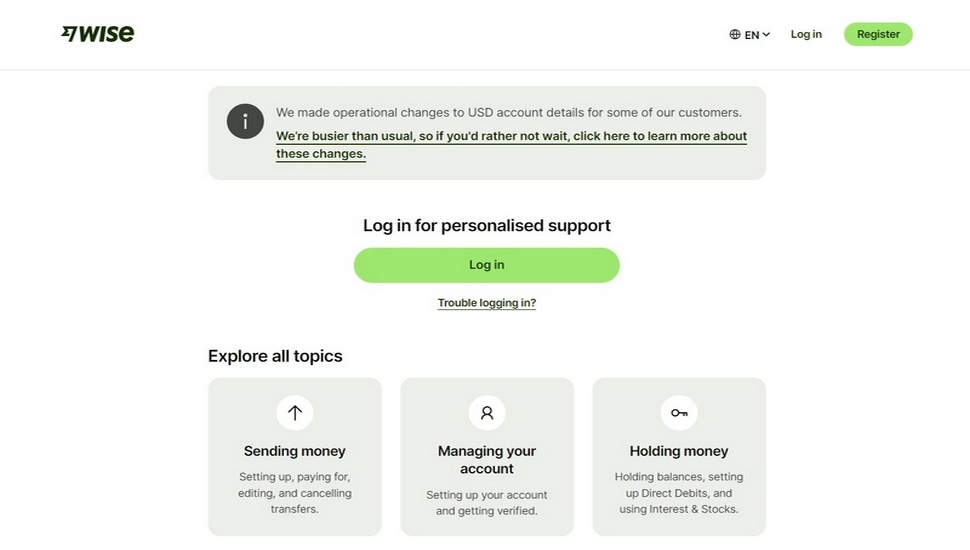Click Log in in top navigation
The height and width of the screenshot is (550, 970).
click(x=806, y=34)
